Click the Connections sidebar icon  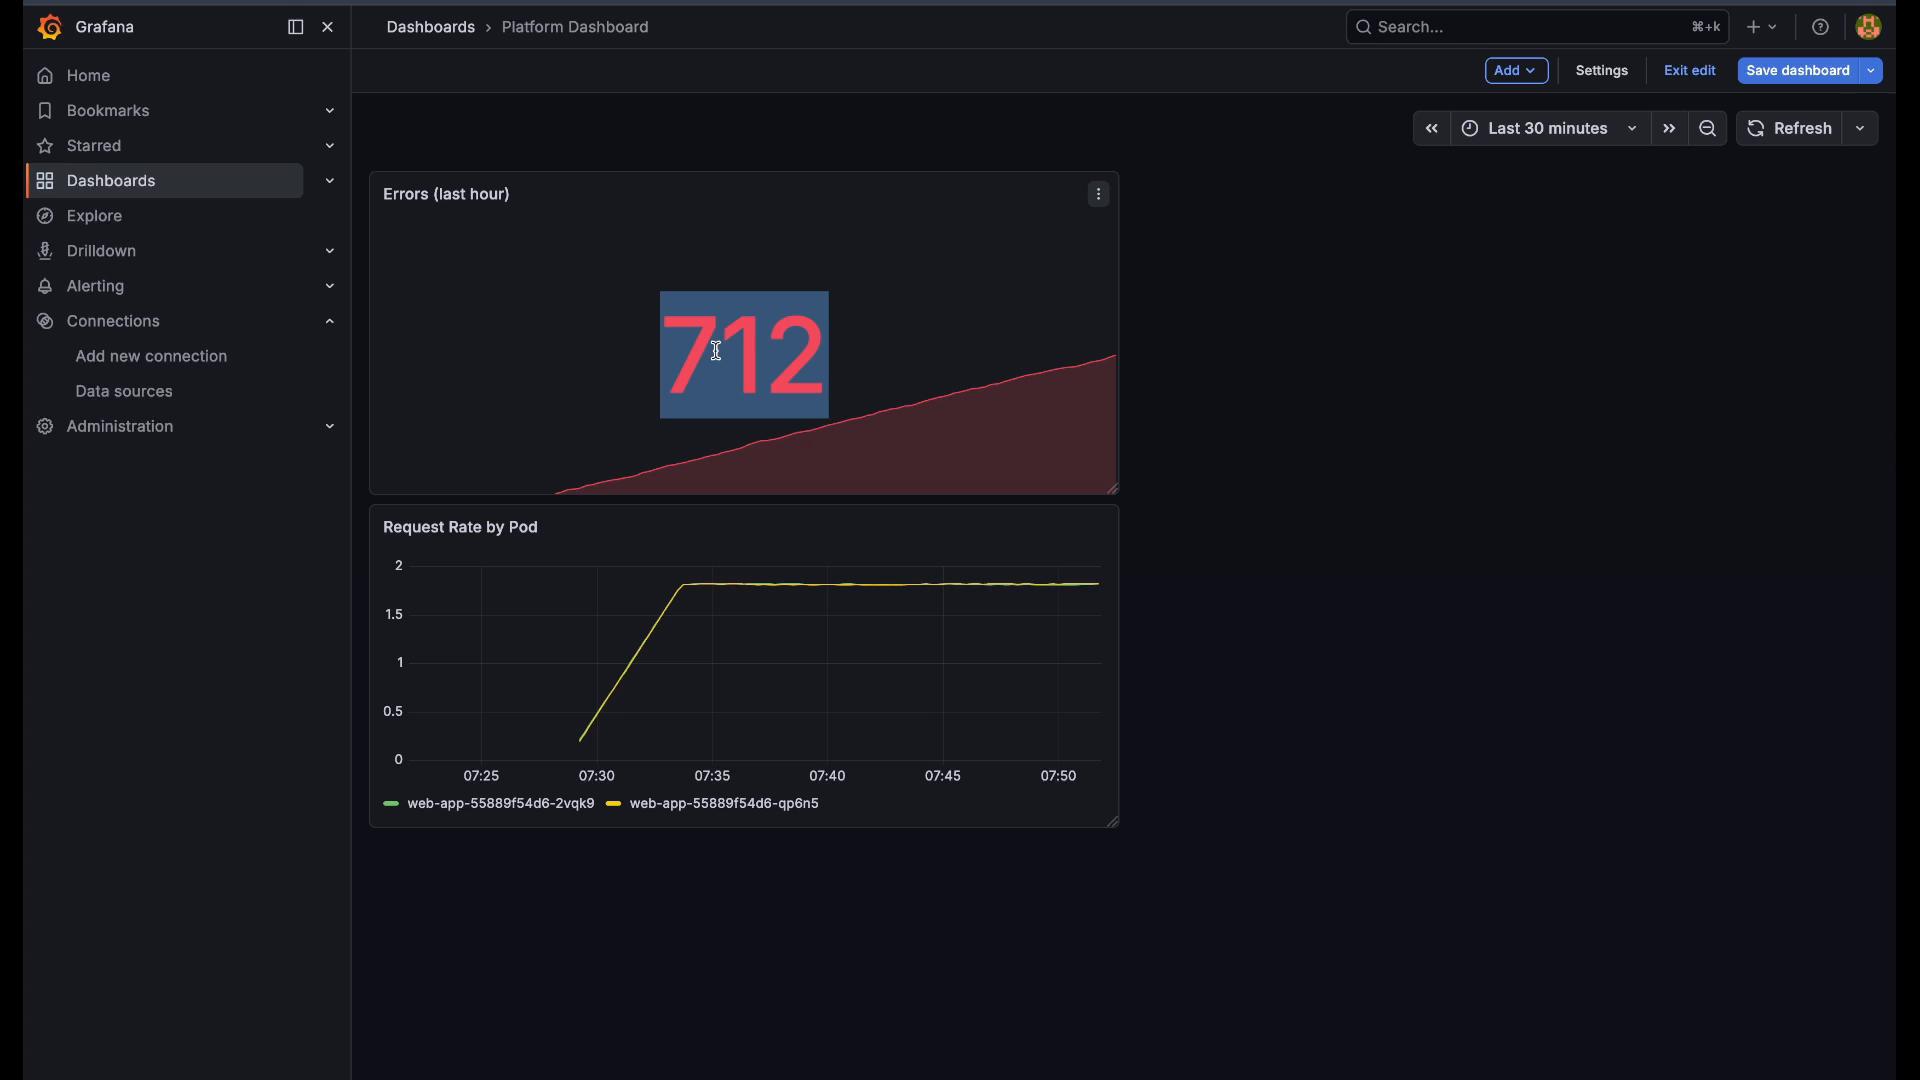pyautogui.click(x=45, y=321)
